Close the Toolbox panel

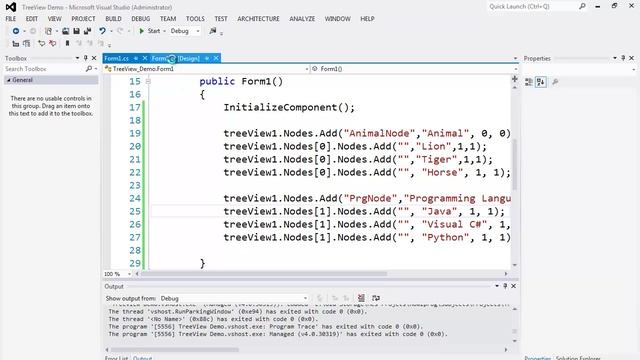click(94, 58)
